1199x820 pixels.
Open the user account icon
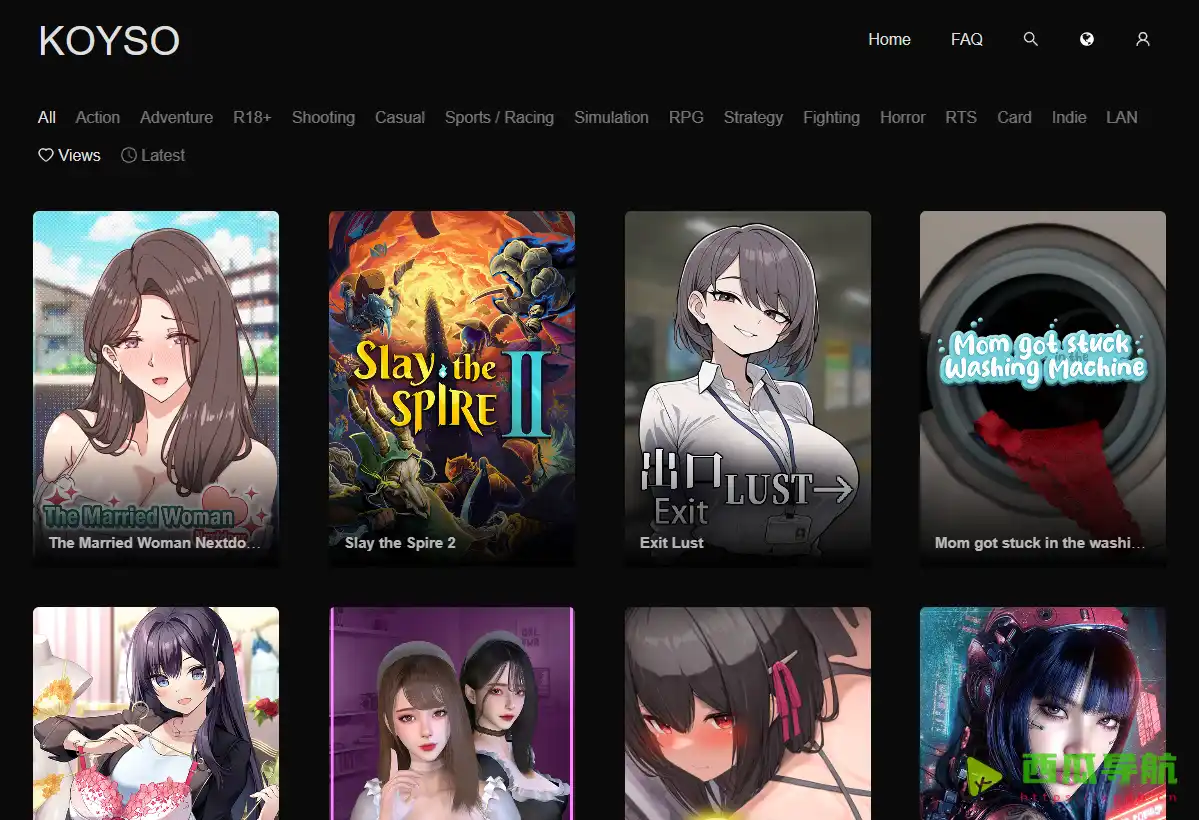1143,39
